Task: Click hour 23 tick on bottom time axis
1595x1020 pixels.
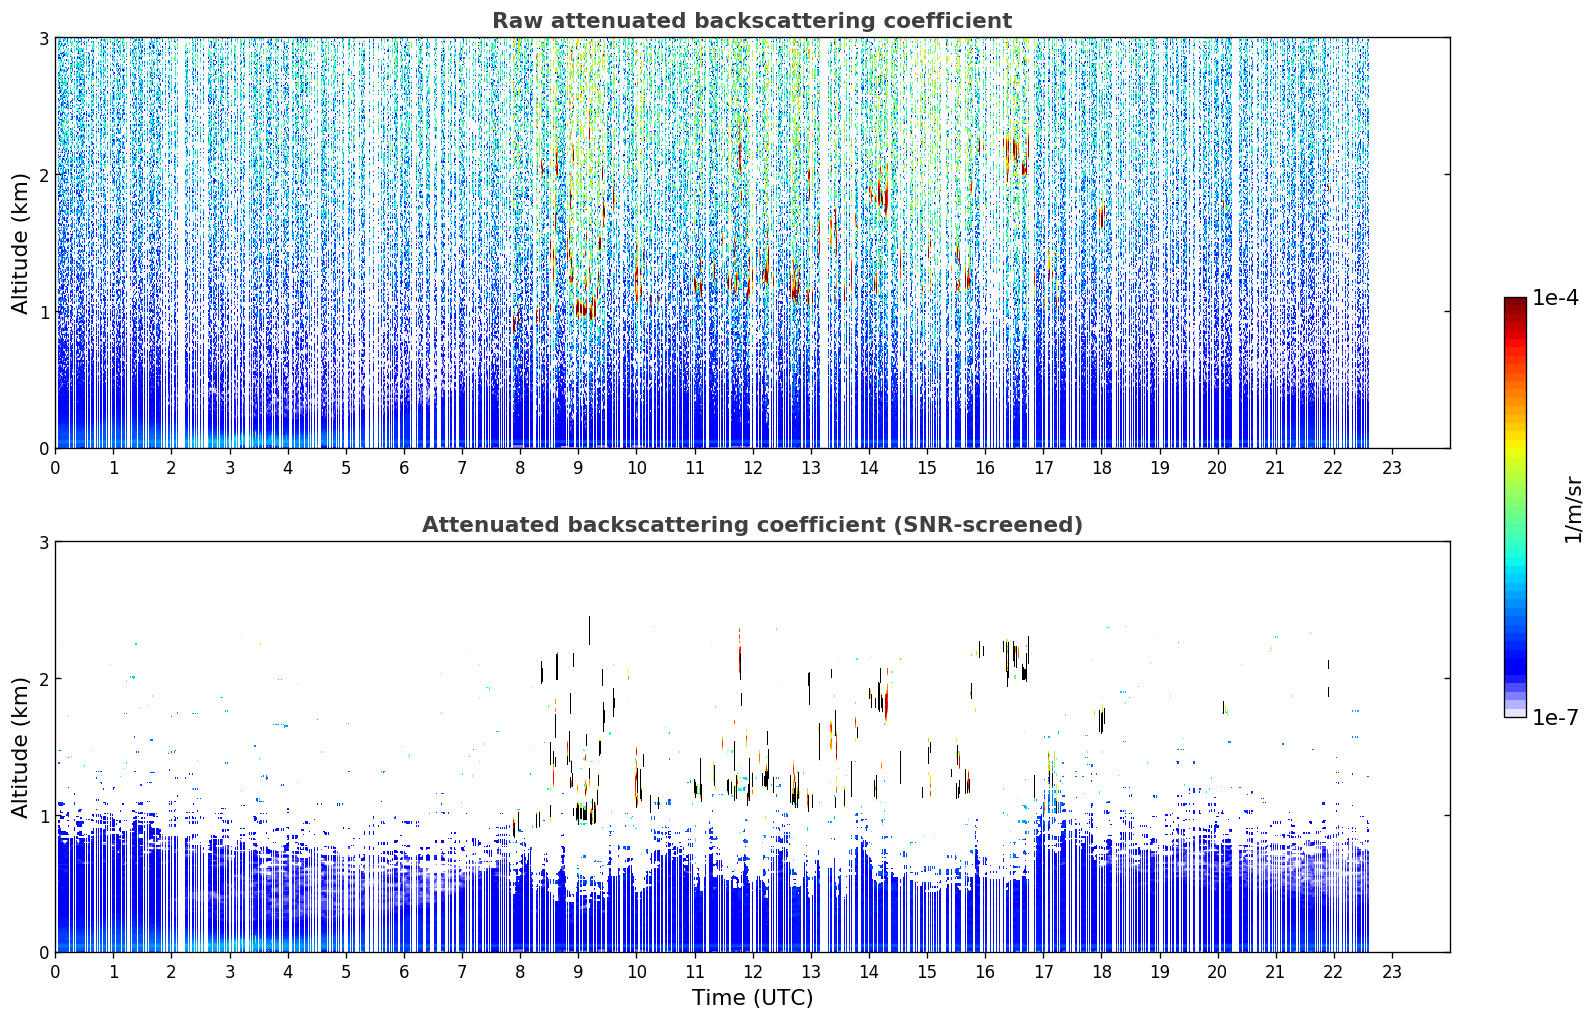Action: click(x=1392, y=971)
